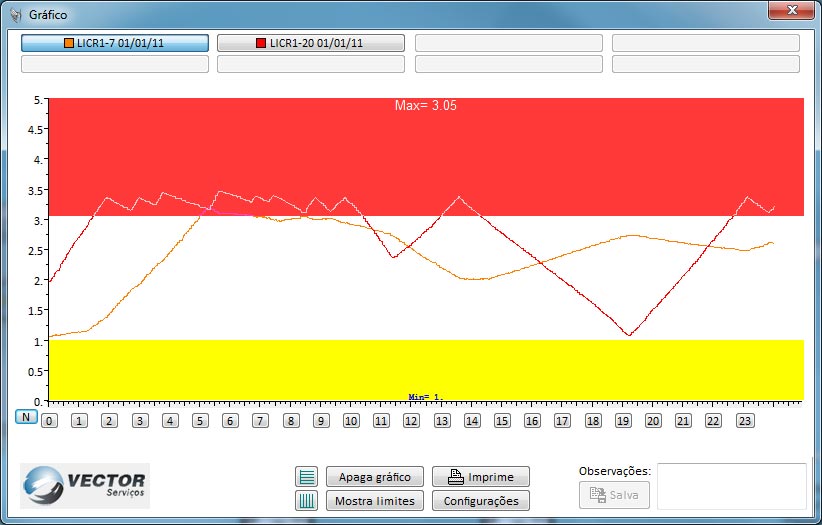Select the LICR1-7 01/01/11 series button
Screen dimensions: 822x525
115,44
